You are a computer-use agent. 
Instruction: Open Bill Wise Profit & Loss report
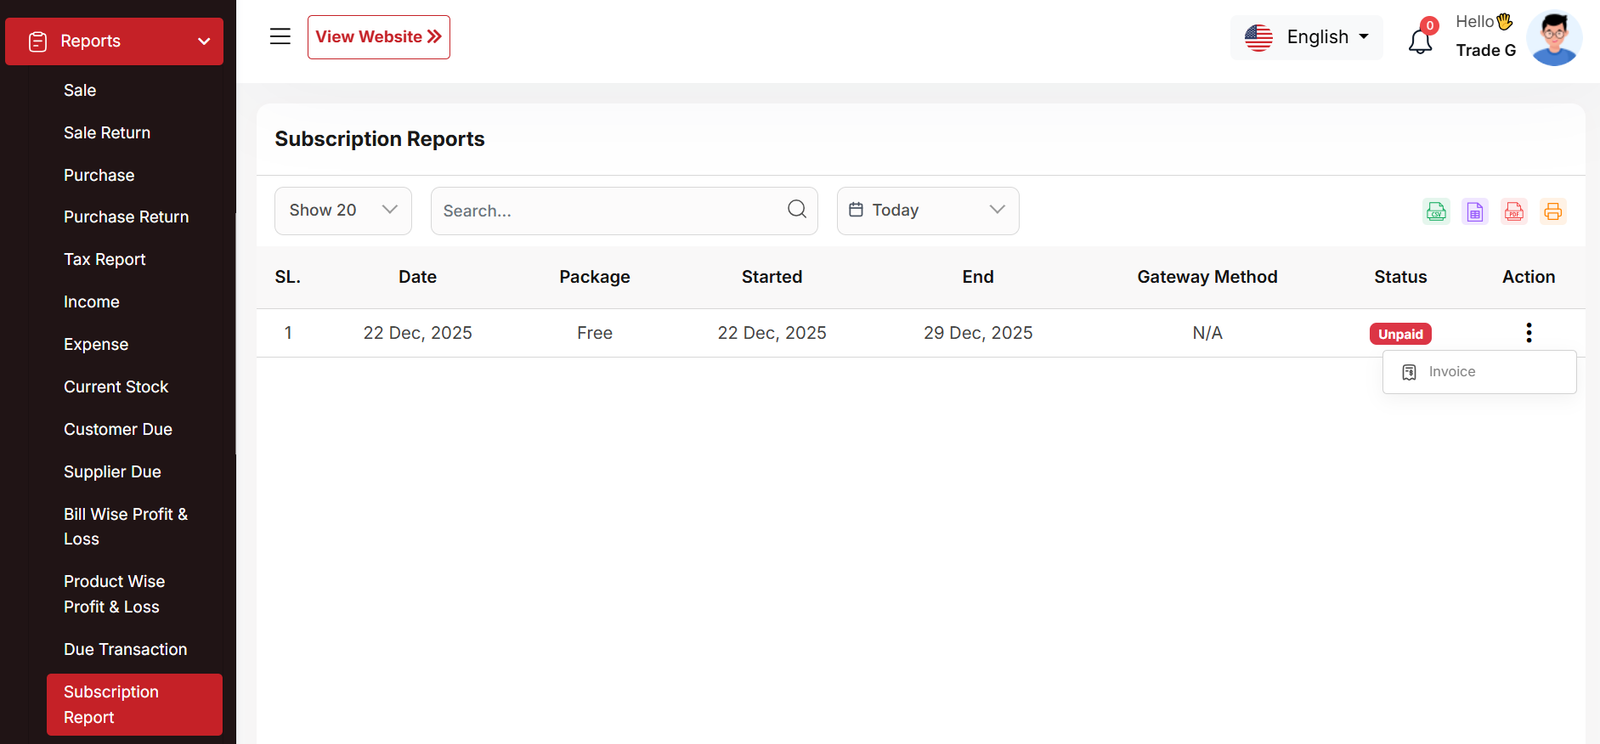click(126, 526)
